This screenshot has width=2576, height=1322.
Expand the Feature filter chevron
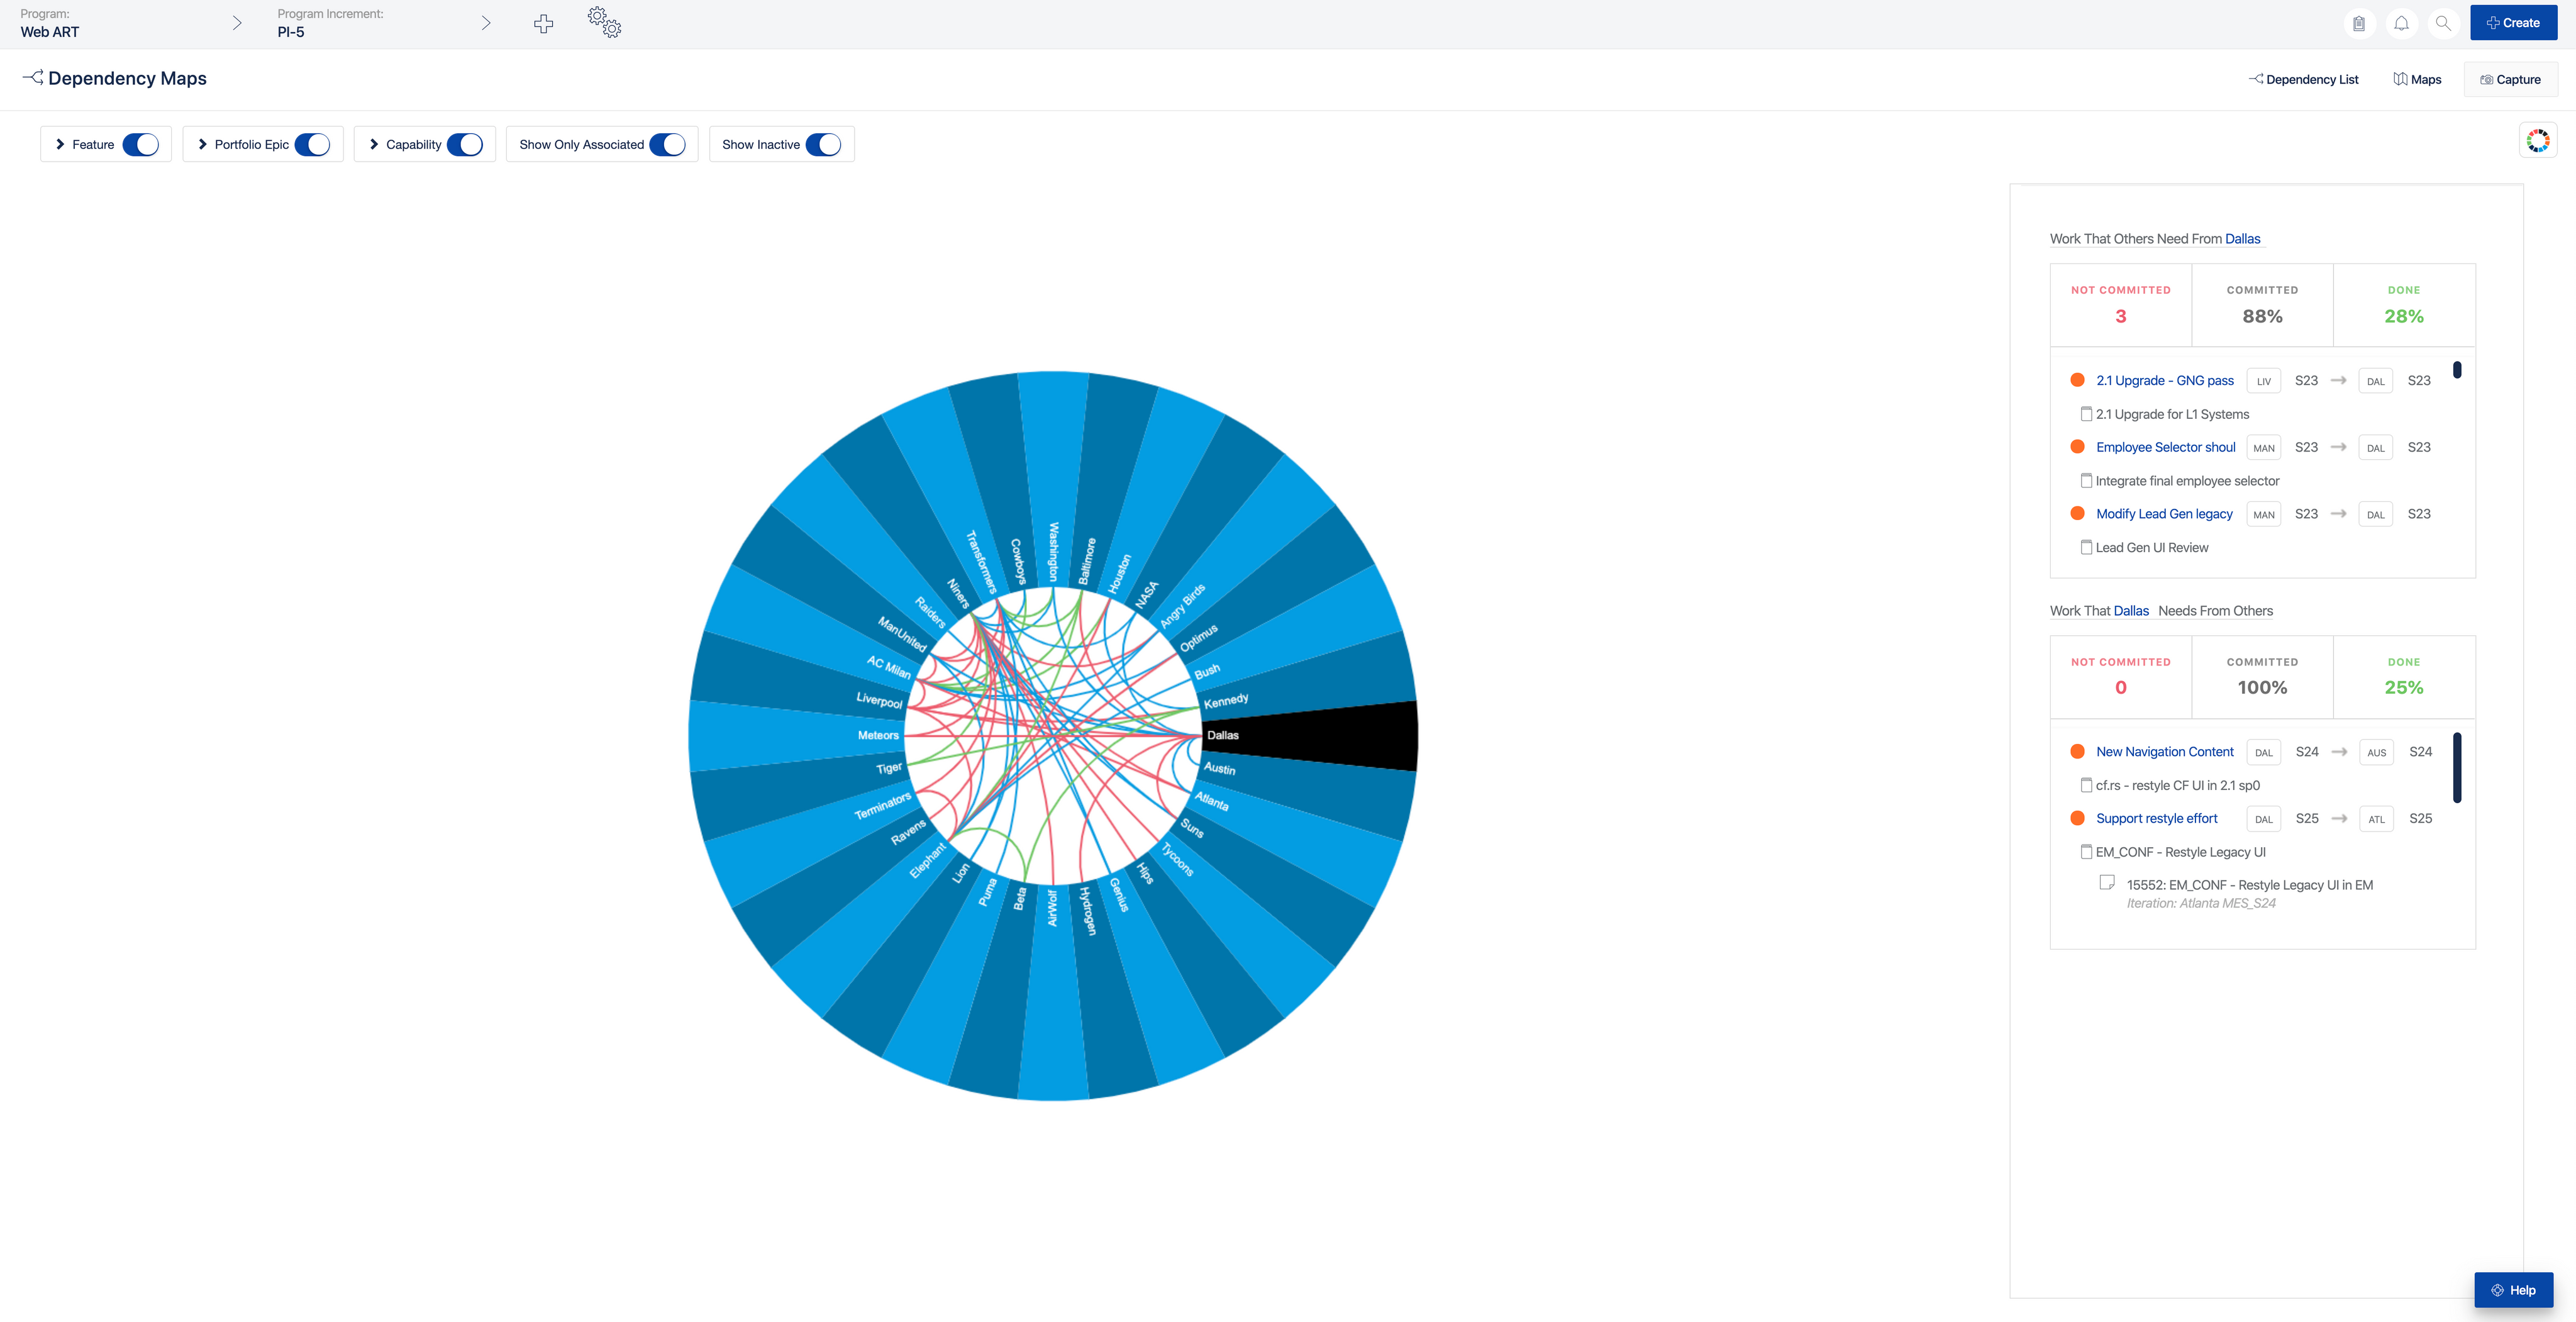coord(60,145)
